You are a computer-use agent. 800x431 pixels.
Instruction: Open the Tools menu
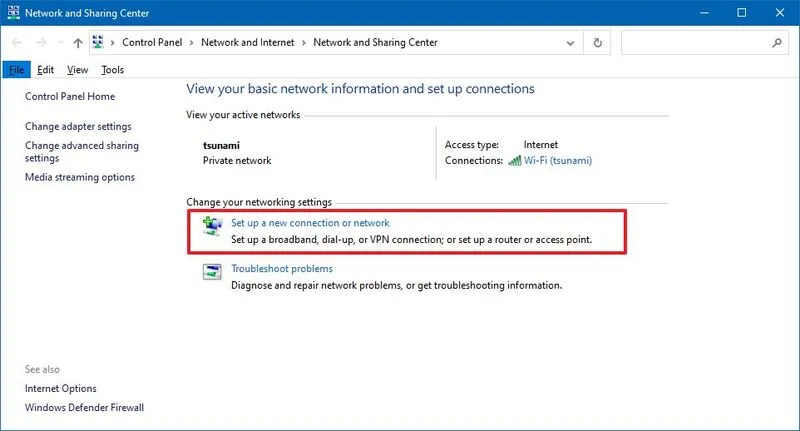tap(112, 70)
